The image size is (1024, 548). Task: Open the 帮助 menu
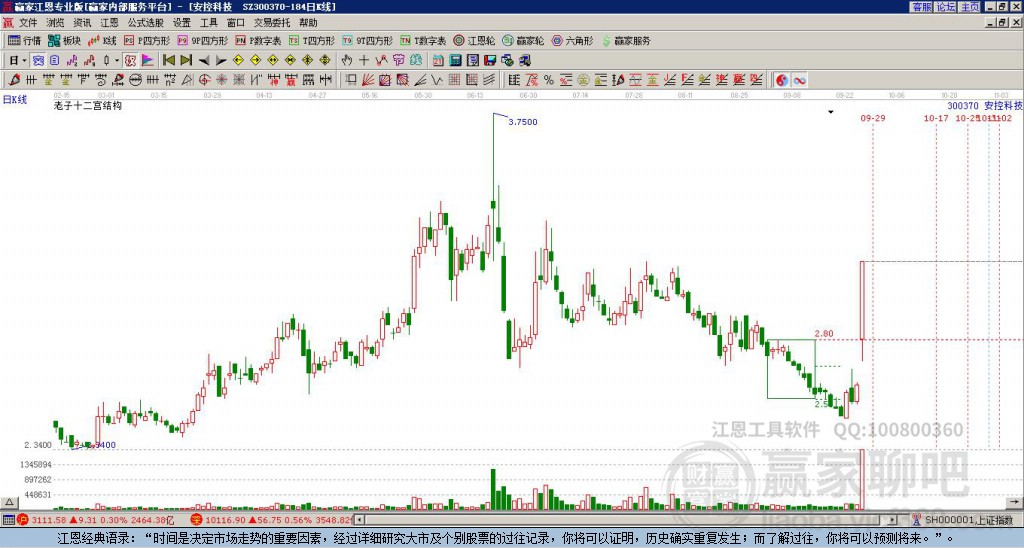[308, 23]
